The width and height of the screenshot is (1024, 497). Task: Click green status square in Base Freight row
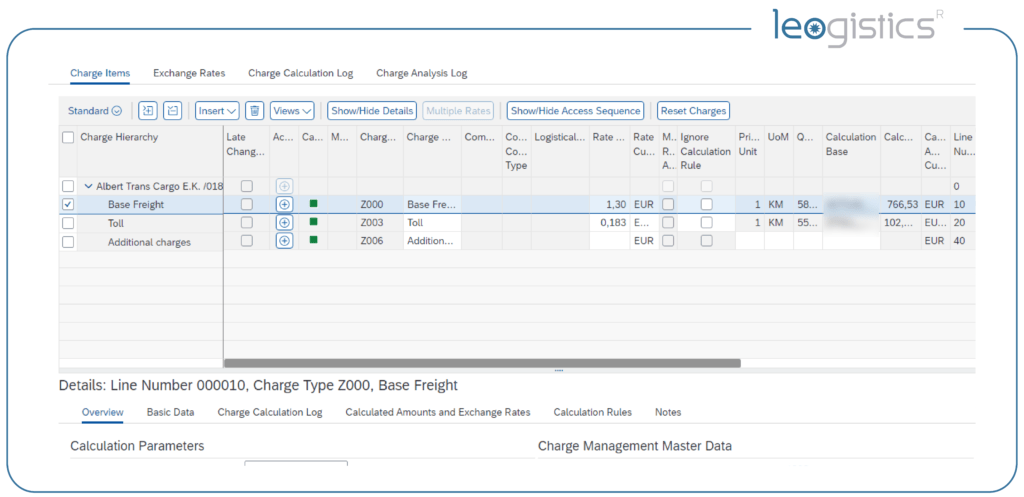(x=313, y=204)
